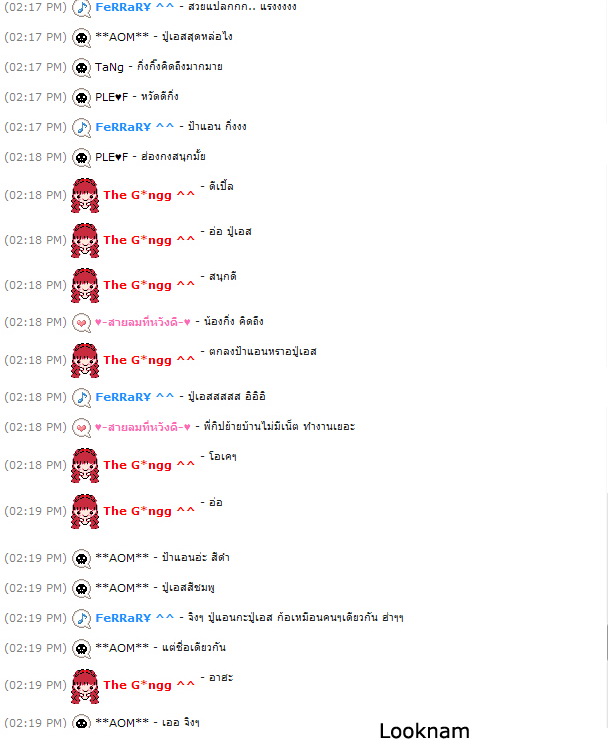Open pink สายลมที่หวังดี username at น้องกิ่ง คิดถึง message
Screen dimensions: 610x746
pyautogui.click(x=143, y=322)
